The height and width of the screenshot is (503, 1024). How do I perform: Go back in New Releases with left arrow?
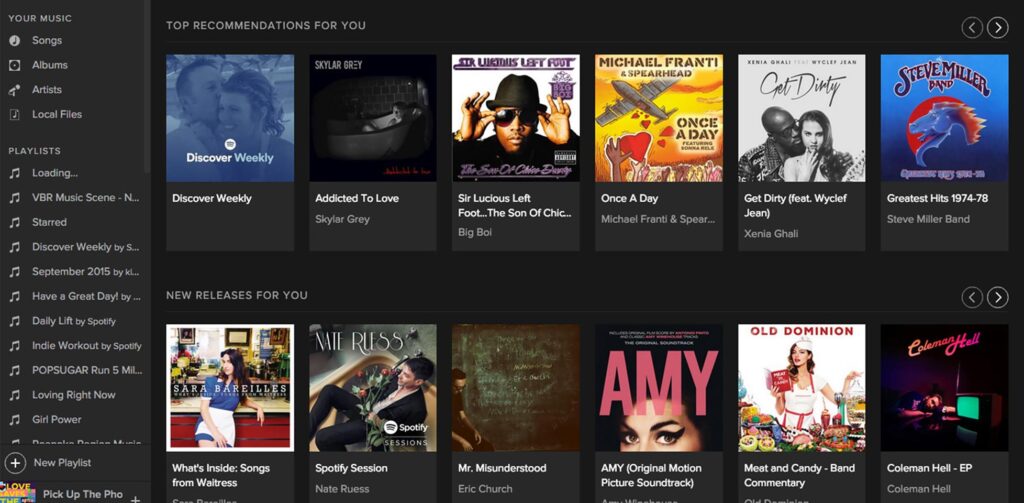click(972, 297)
